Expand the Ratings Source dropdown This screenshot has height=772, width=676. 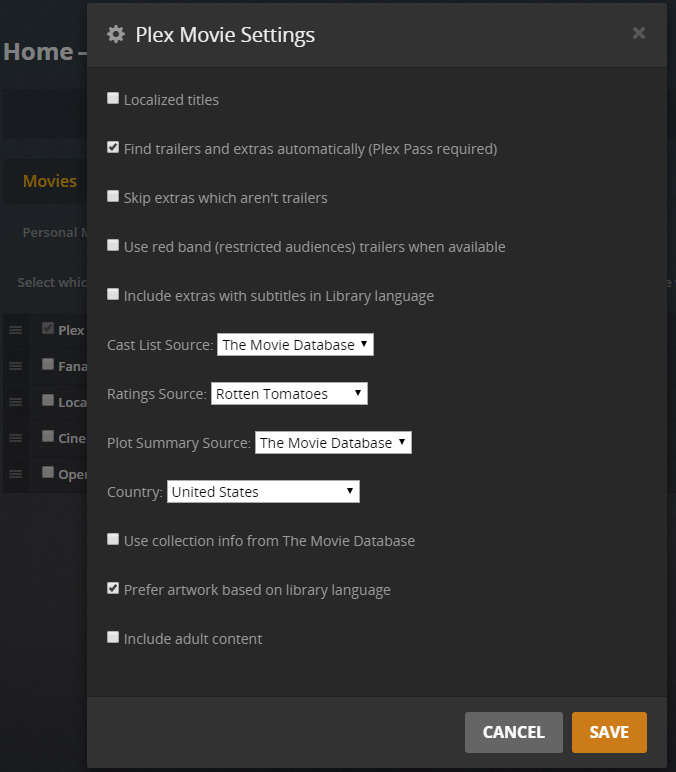pos(290,394)
